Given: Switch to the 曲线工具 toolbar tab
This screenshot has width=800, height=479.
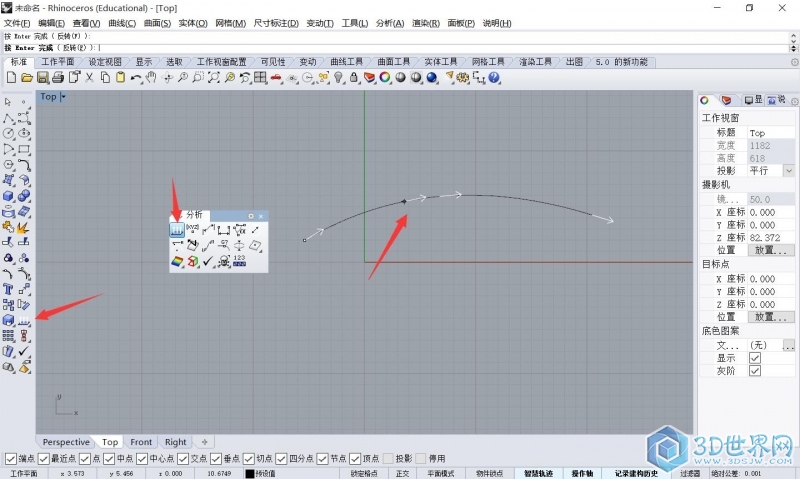Looking at the screenshot, I should tap(346, 62).
